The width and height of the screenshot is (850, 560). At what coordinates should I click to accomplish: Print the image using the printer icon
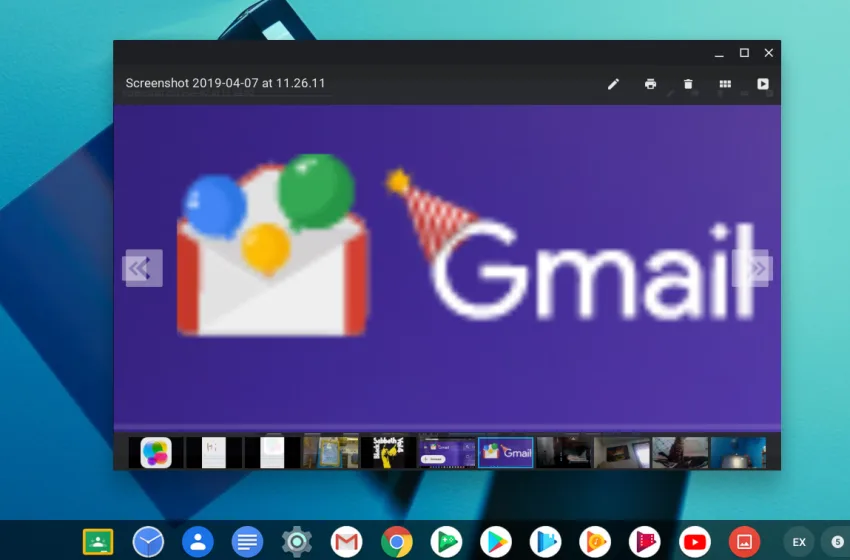click(x=651, y=84)
